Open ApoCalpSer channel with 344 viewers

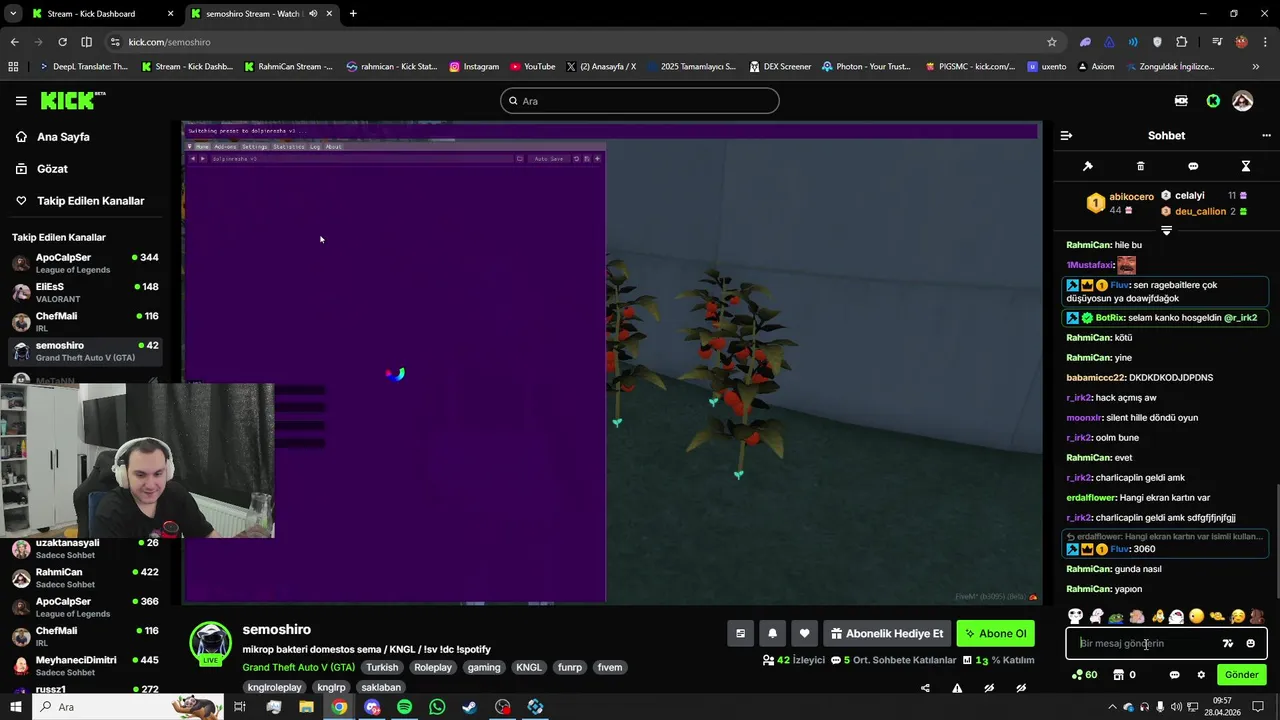click(86, 264)
